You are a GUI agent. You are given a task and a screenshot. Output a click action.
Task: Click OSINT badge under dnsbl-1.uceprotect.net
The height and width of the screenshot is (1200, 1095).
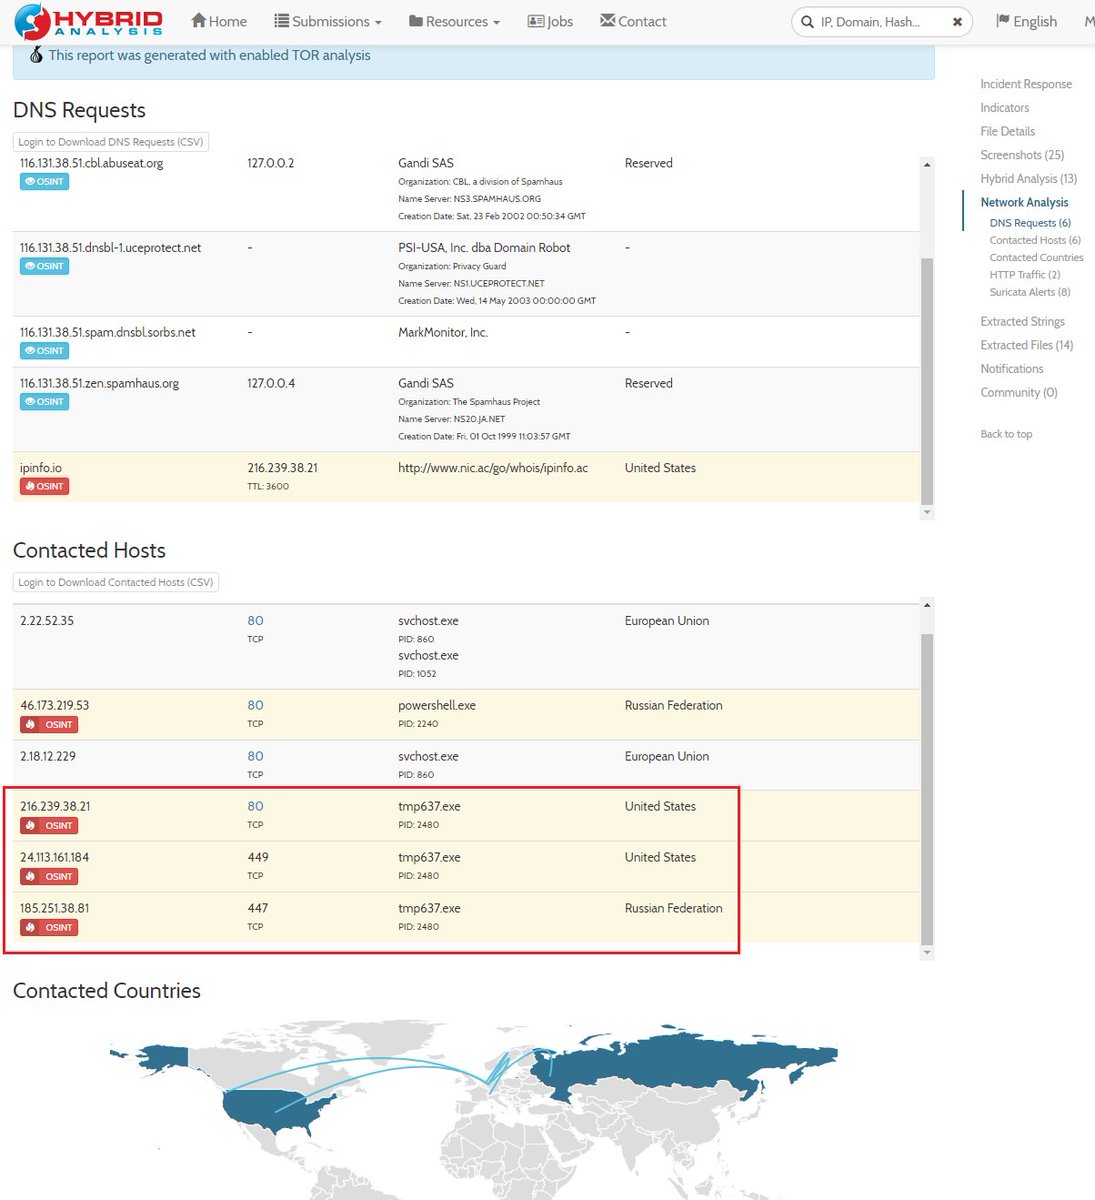44,266
